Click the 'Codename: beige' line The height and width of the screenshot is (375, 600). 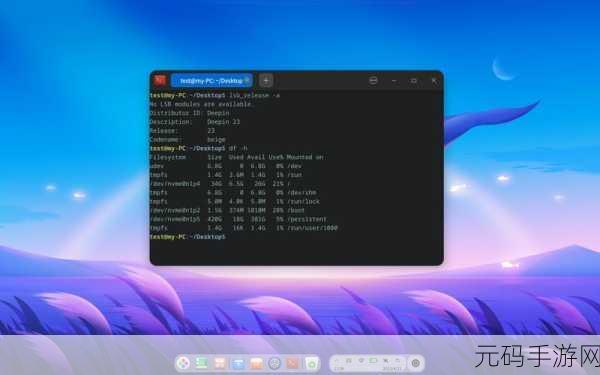(188, 140)
